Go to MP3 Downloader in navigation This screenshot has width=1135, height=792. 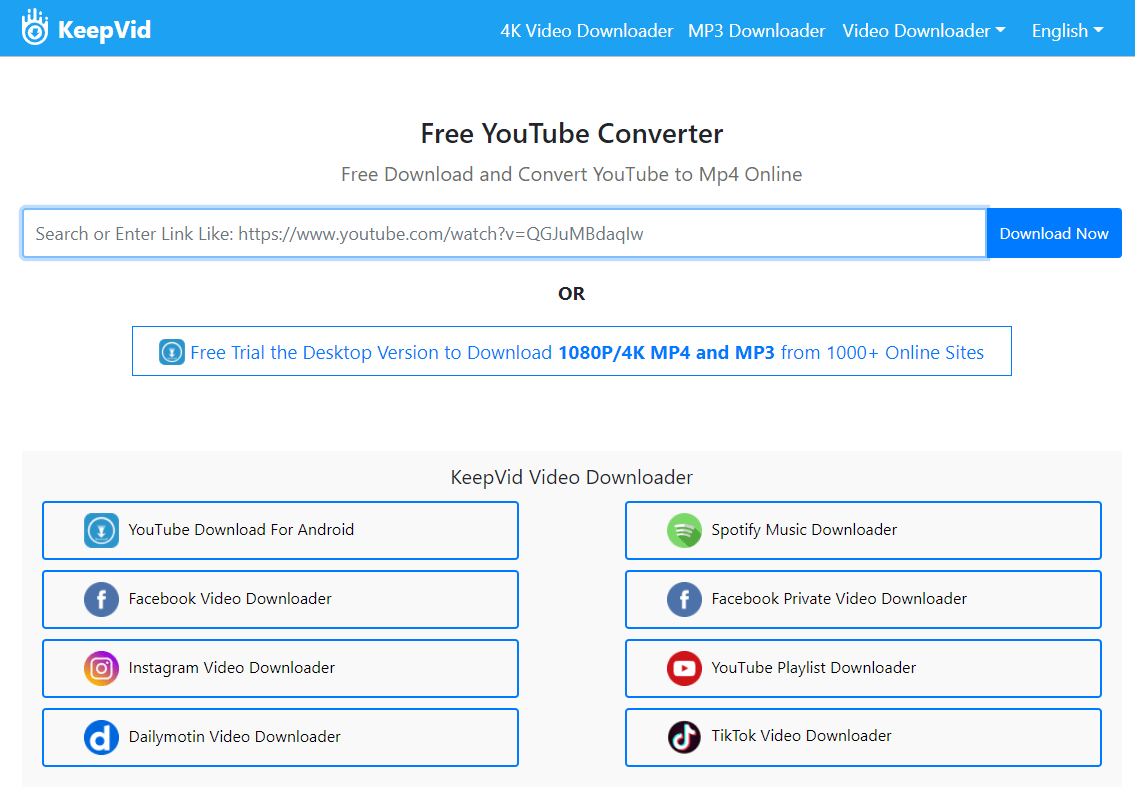pos(756,31)
